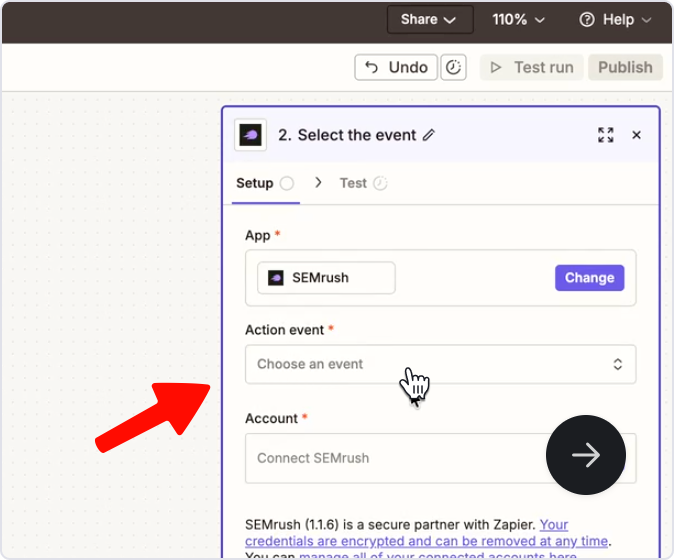Click the Change app button
Viewport: 674px width, 560px height.
589,278
